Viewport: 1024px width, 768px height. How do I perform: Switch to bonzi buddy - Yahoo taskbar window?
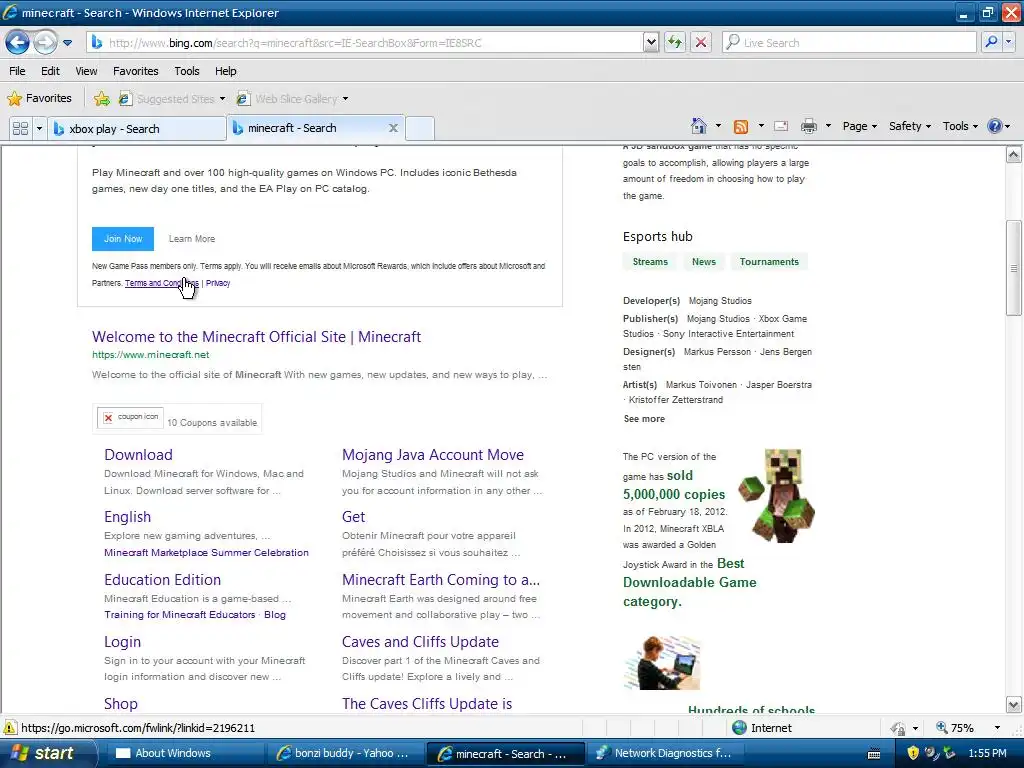click(344, 754)
